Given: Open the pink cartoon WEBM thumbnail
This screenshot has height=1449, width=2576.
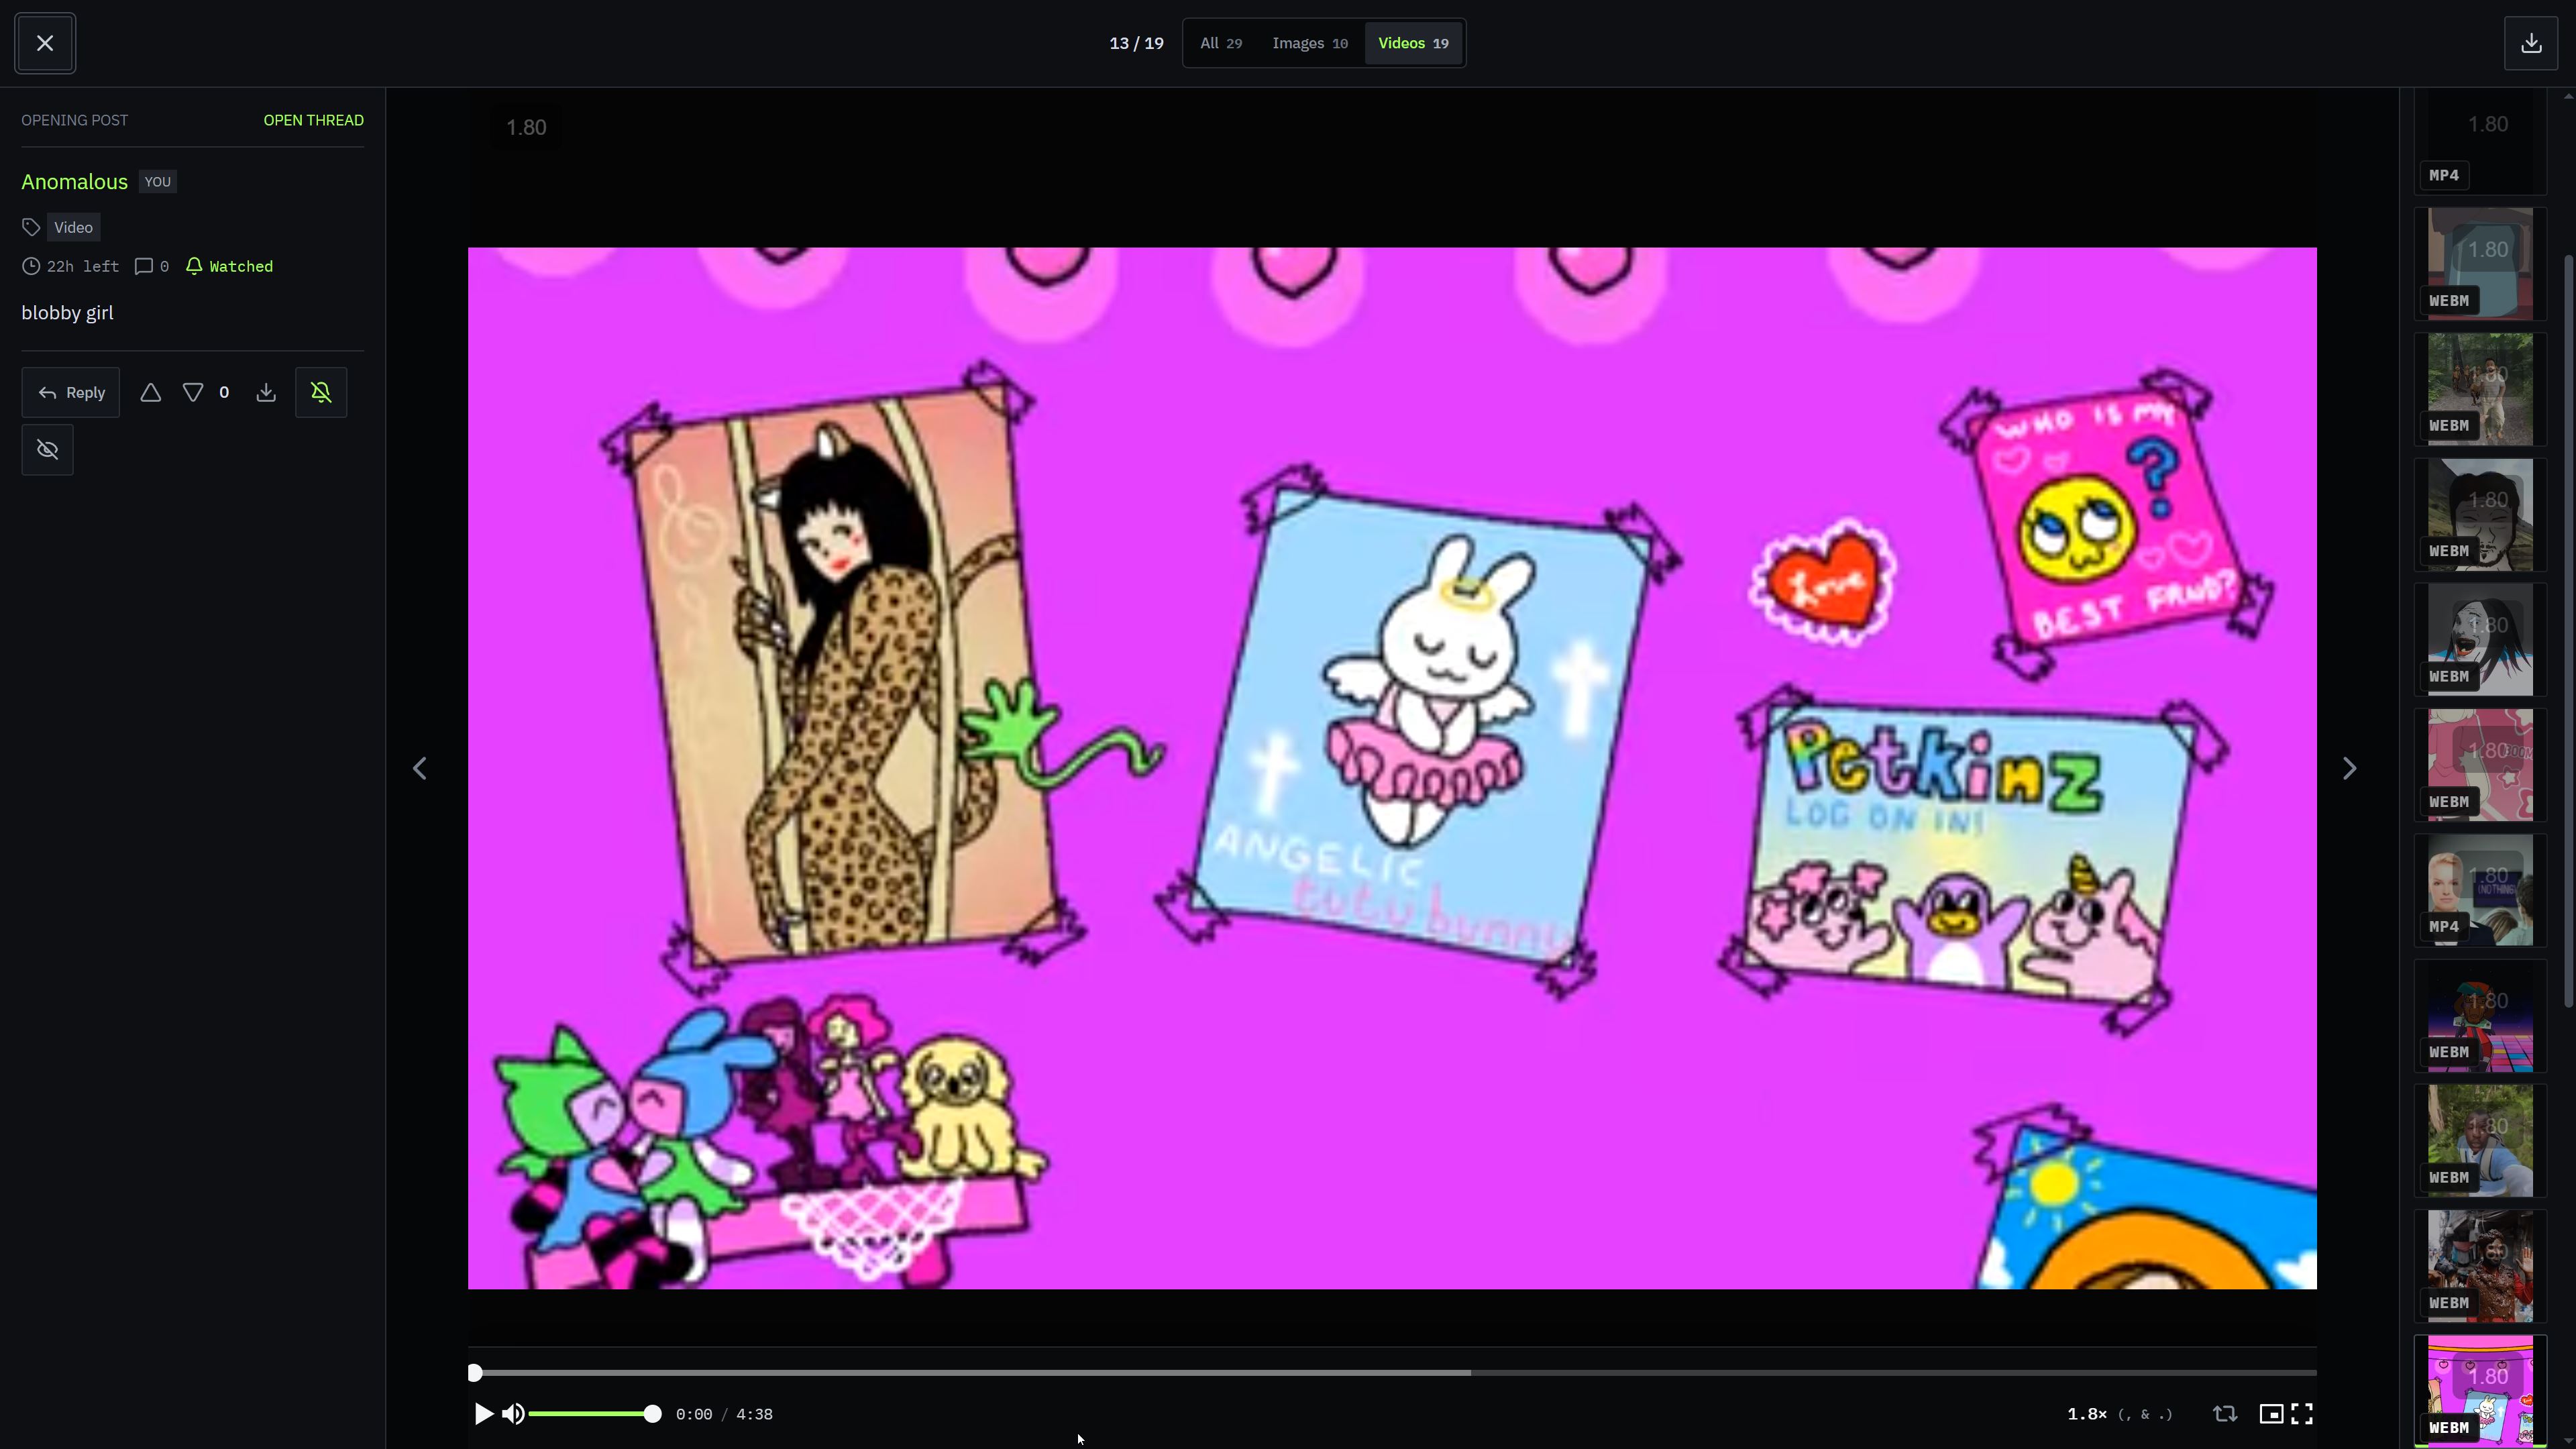Looking at the screenshot, I should (x=2480, y=765).
